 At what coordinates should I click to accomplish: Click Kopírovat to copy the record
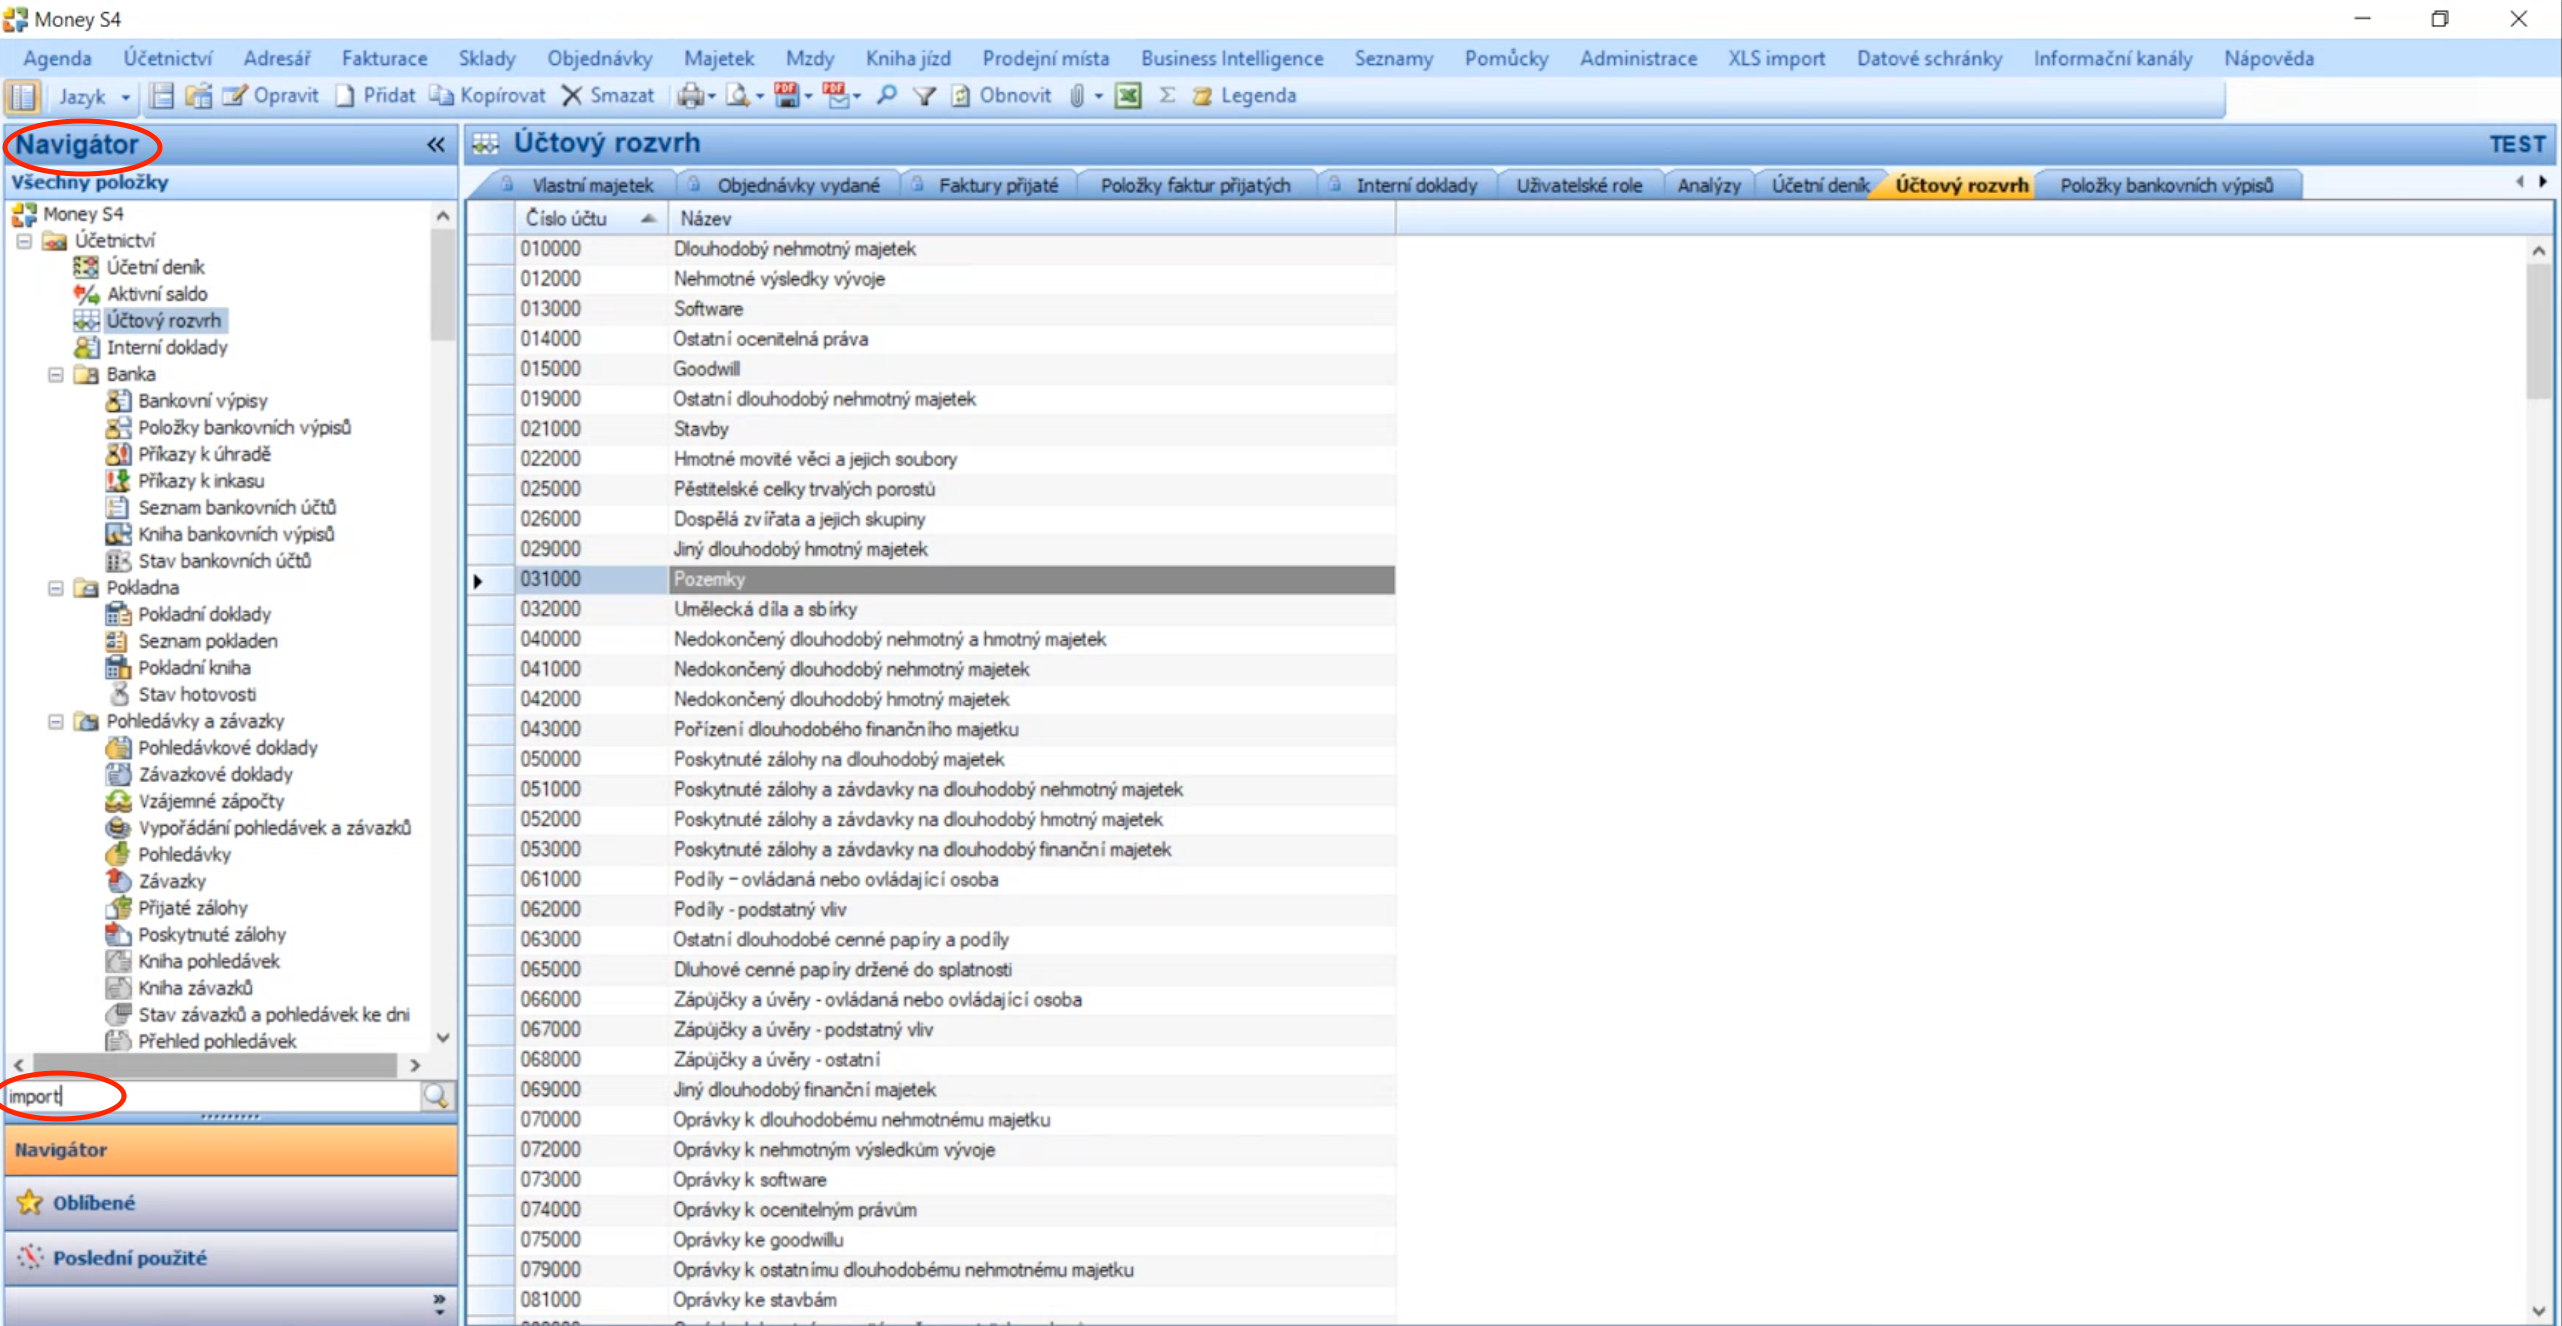coord(488,96)
